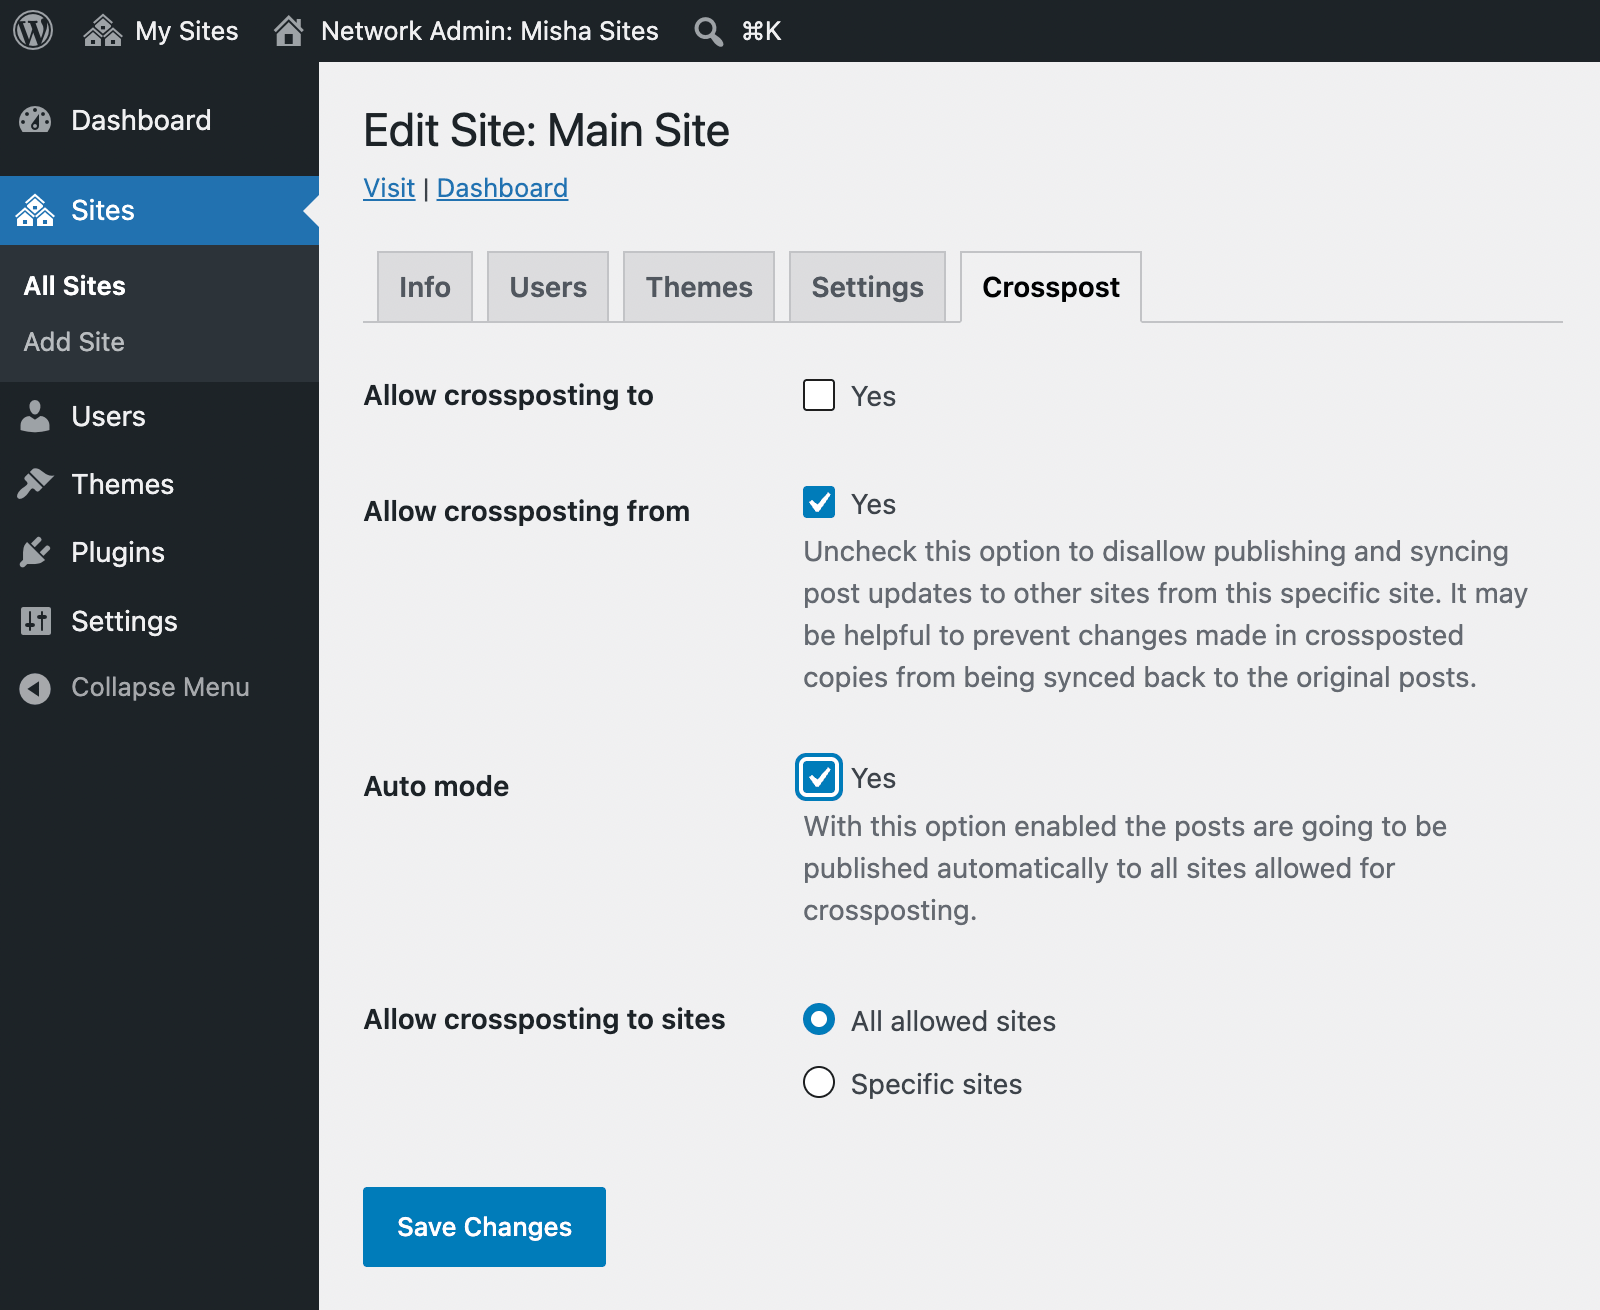Open My Sites in admin bar
The image size is (1600, 1310).
186,31
